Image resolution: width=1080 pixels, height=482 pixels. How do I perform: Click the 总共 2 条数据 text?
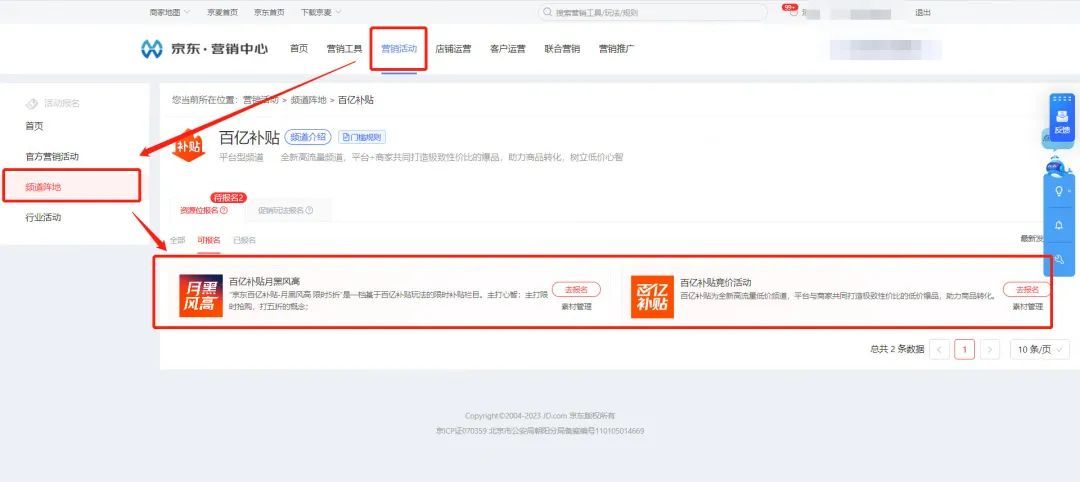pos(897,350)
